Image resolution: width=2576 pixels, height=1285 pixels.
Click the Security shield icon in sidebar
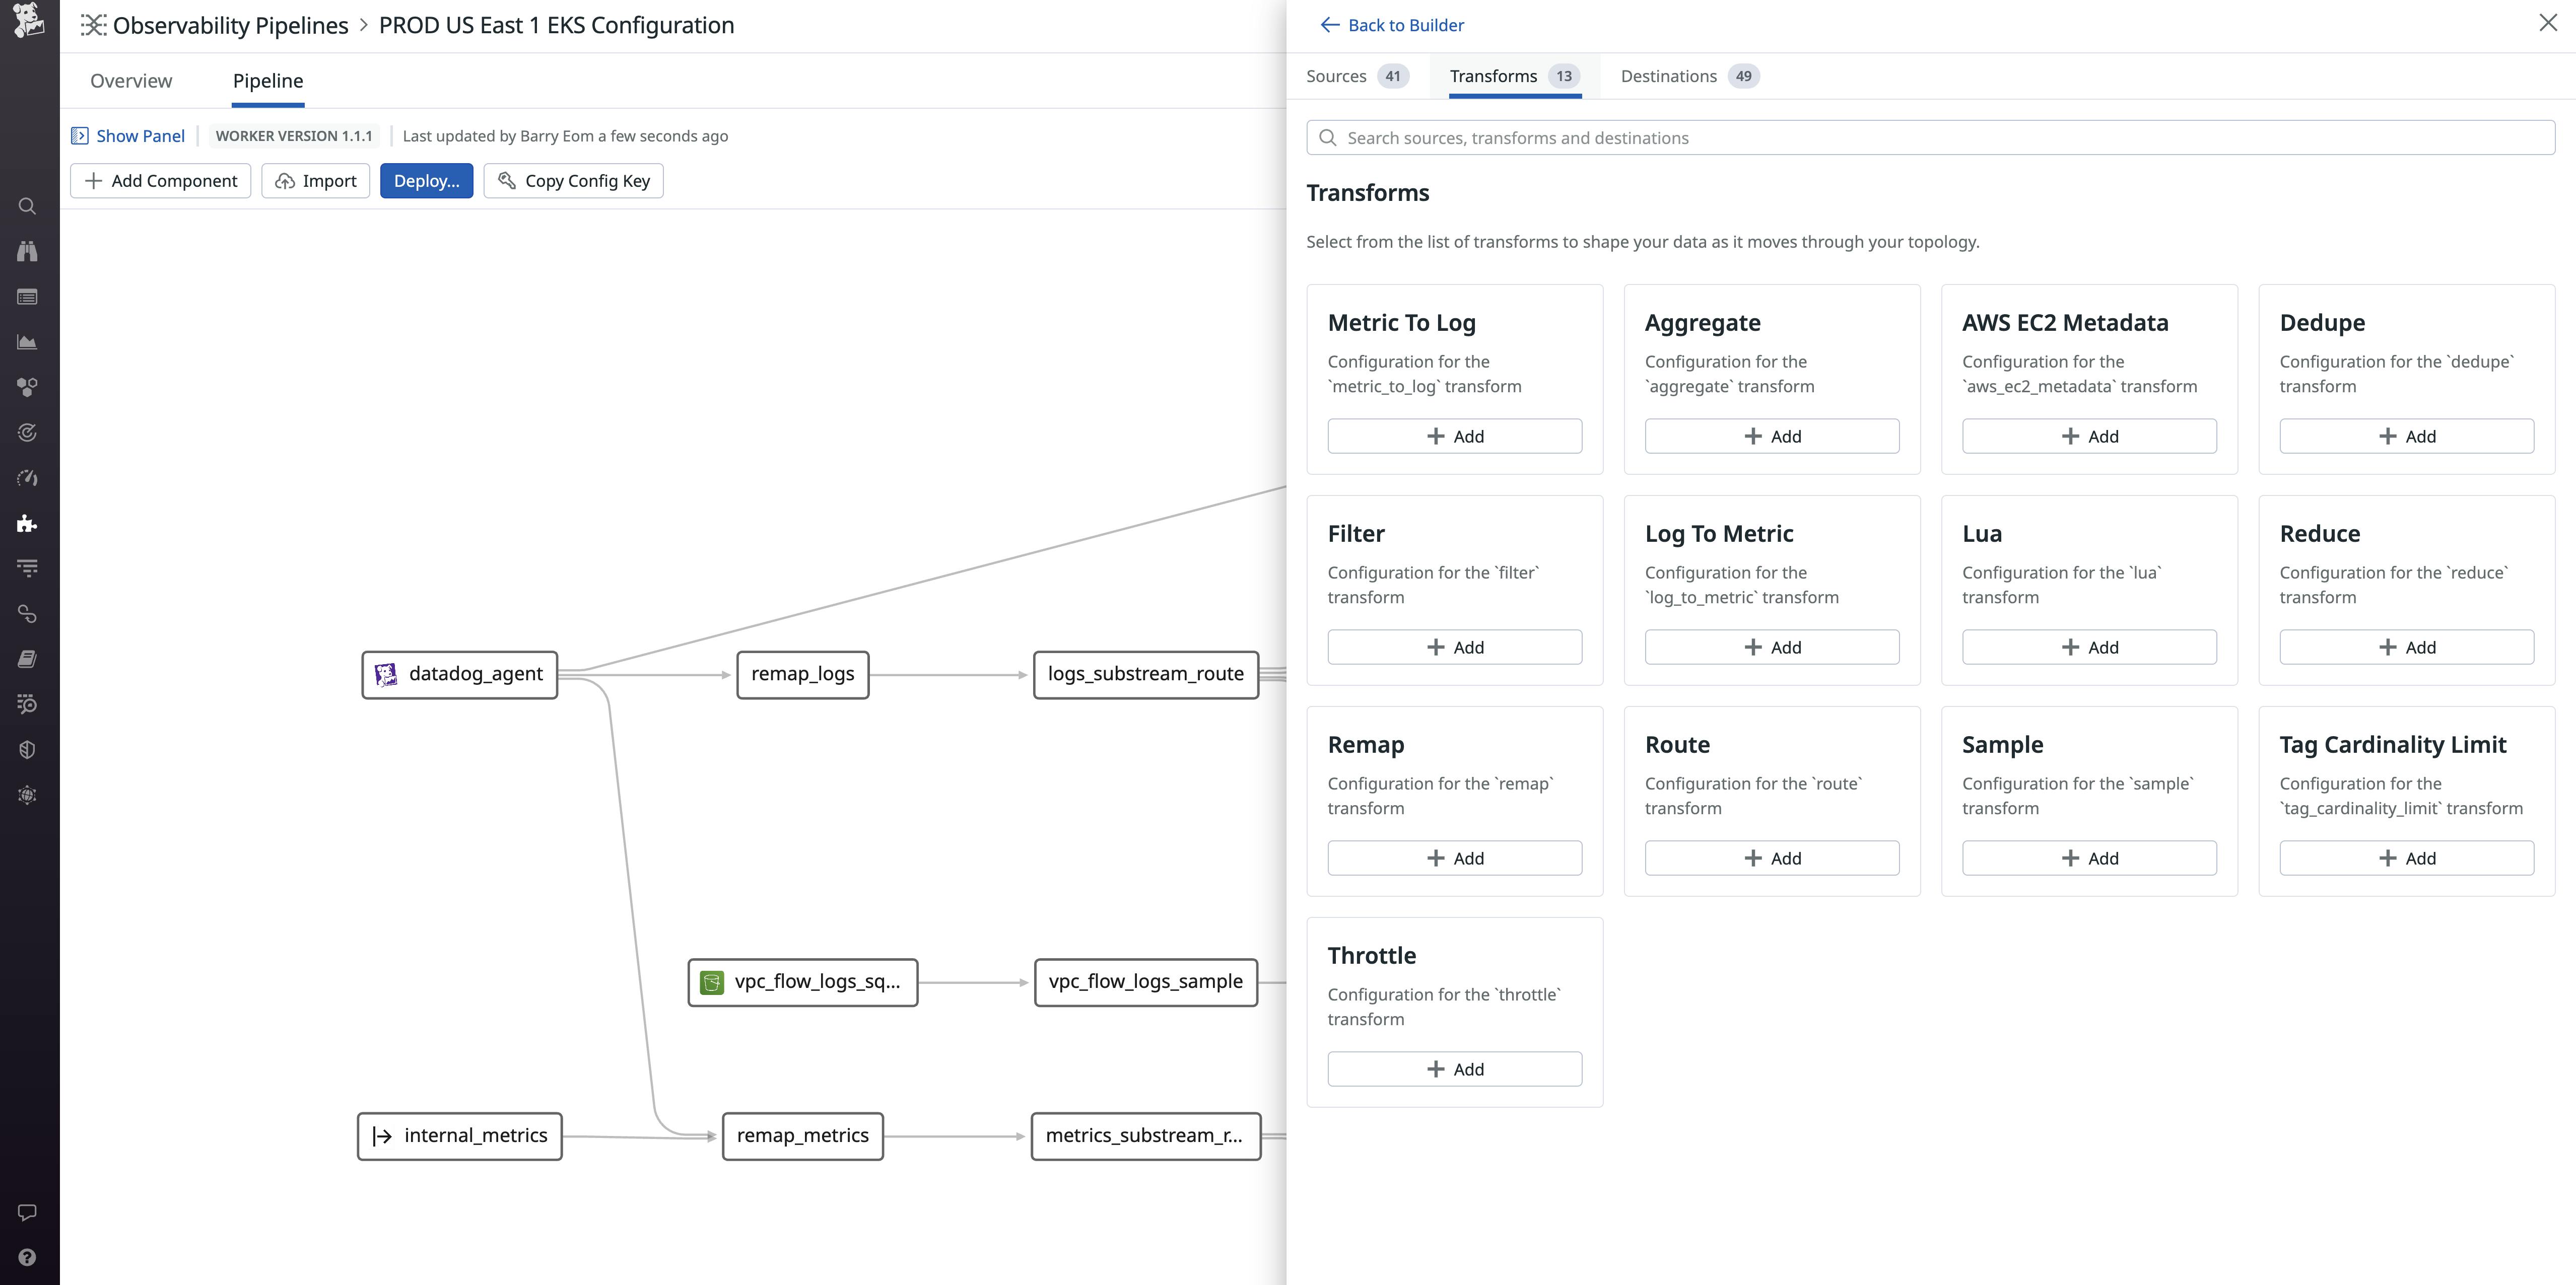tap(27, 749)
